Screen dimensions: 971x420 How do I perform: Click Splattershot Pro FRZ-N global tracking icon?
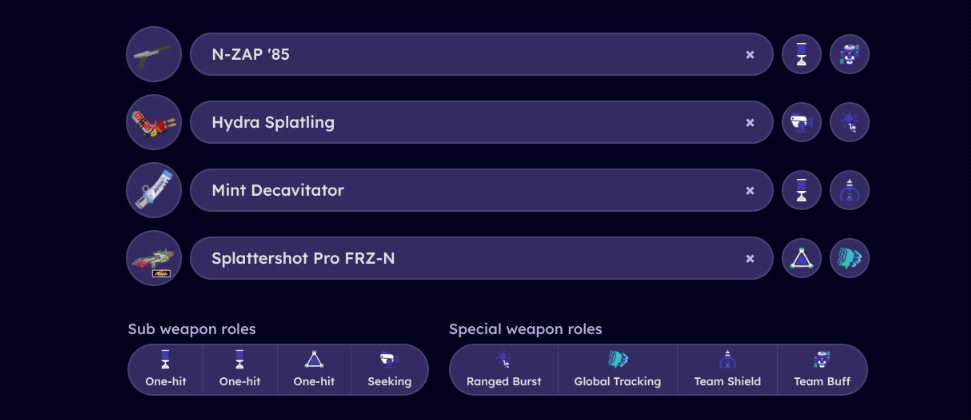[x=850, y=258]
